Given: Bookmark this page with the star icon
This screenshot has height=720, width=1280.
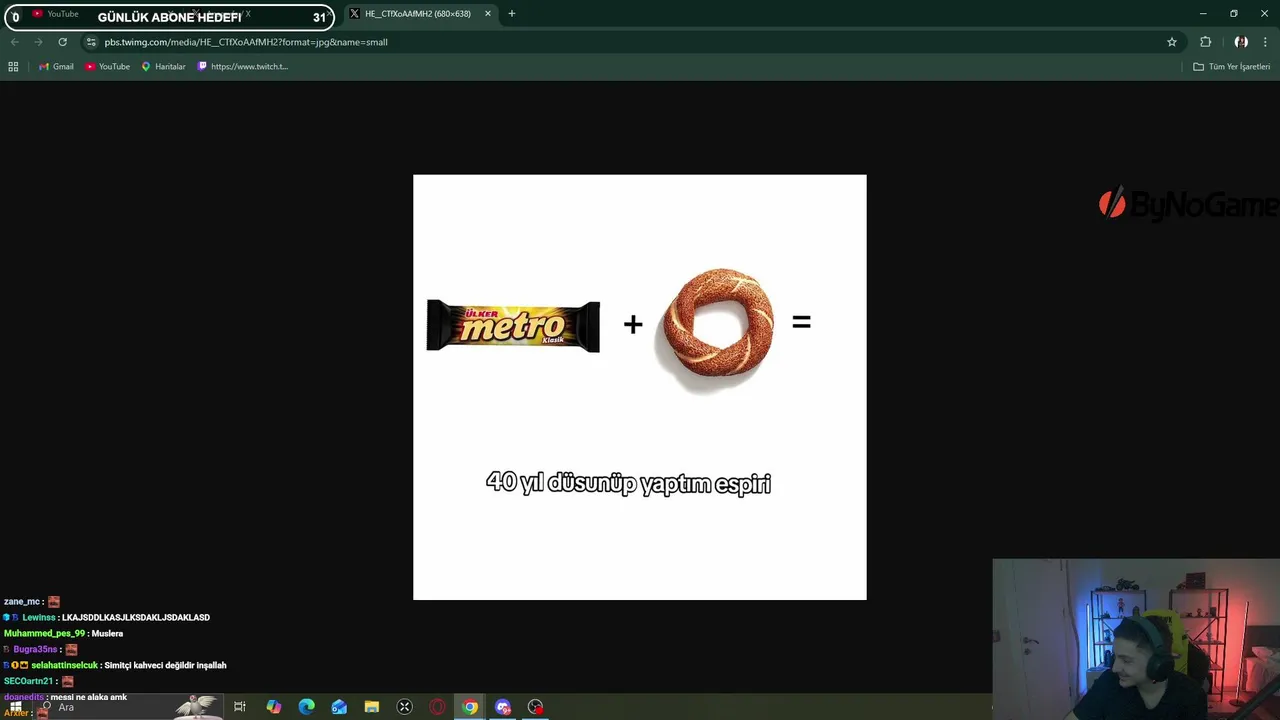Looking at the screenshot, I should pos(1172,42).
